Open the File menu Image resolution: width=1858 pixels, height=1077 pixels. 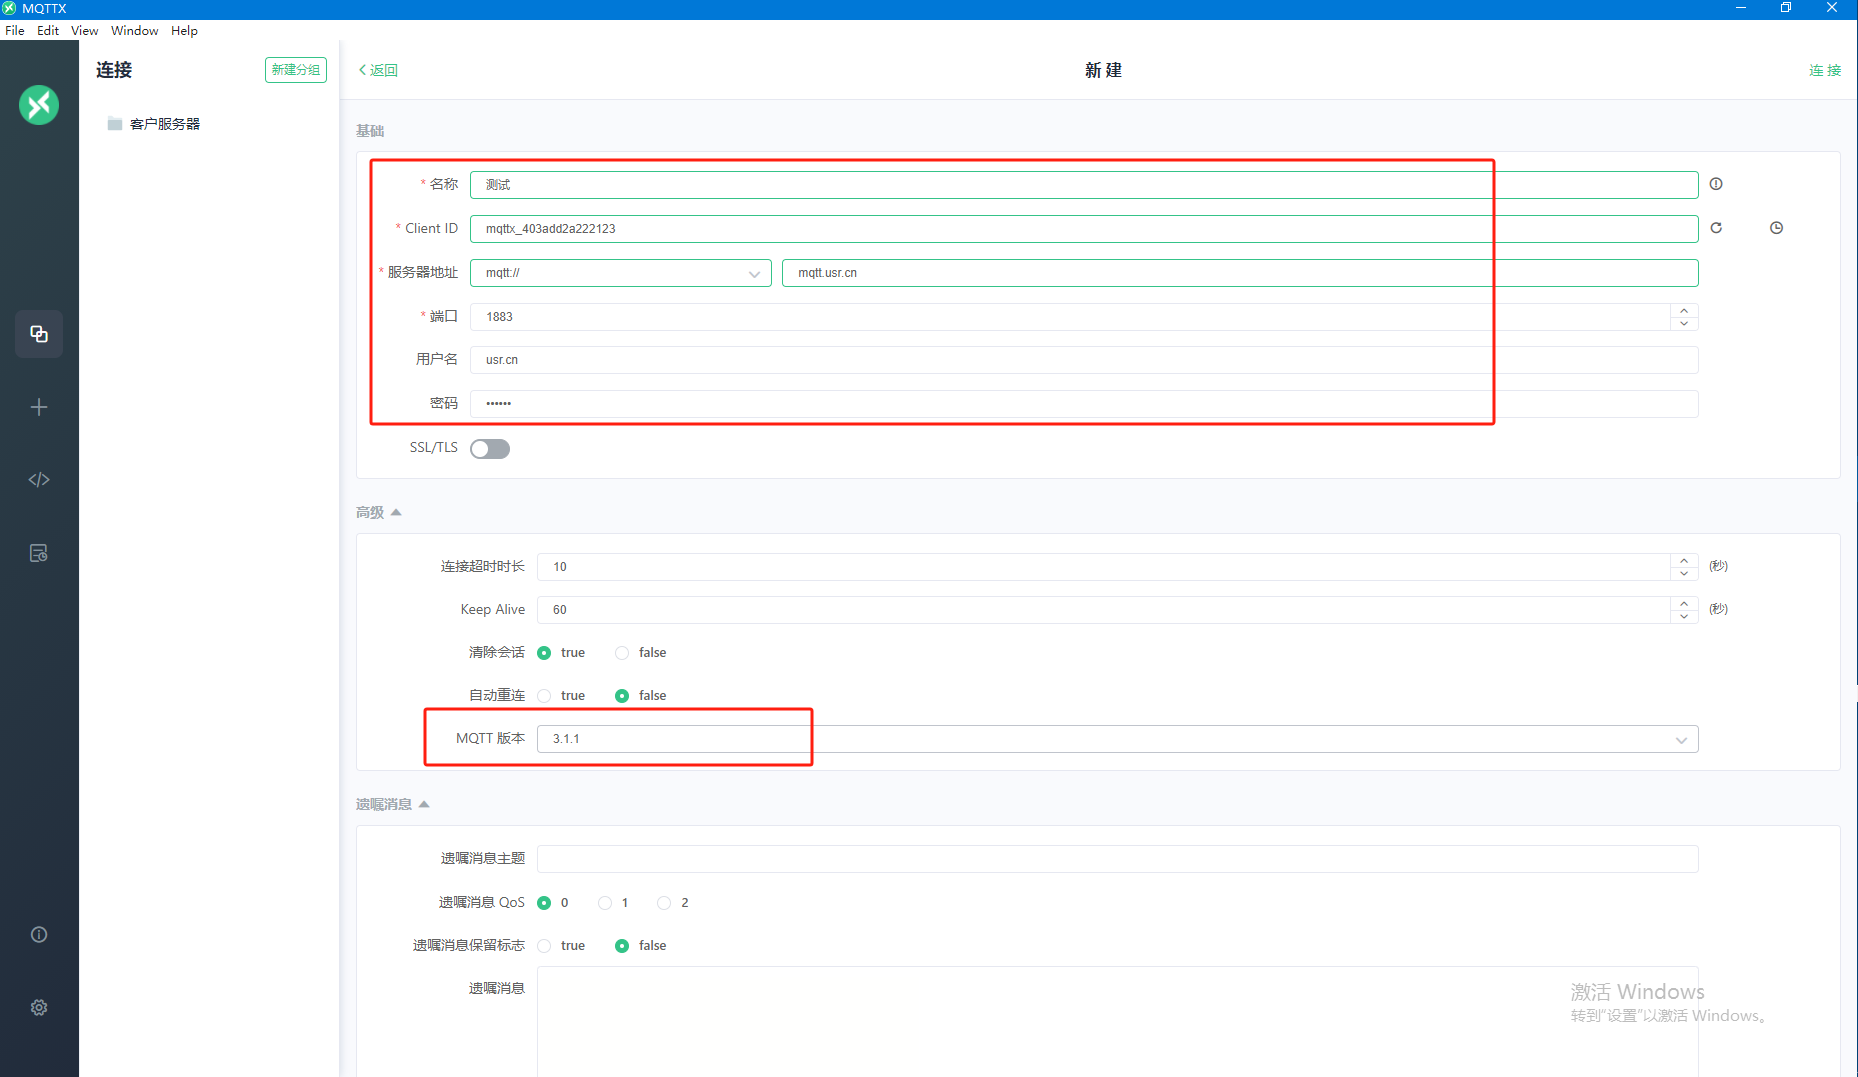[x=15, y=31]
